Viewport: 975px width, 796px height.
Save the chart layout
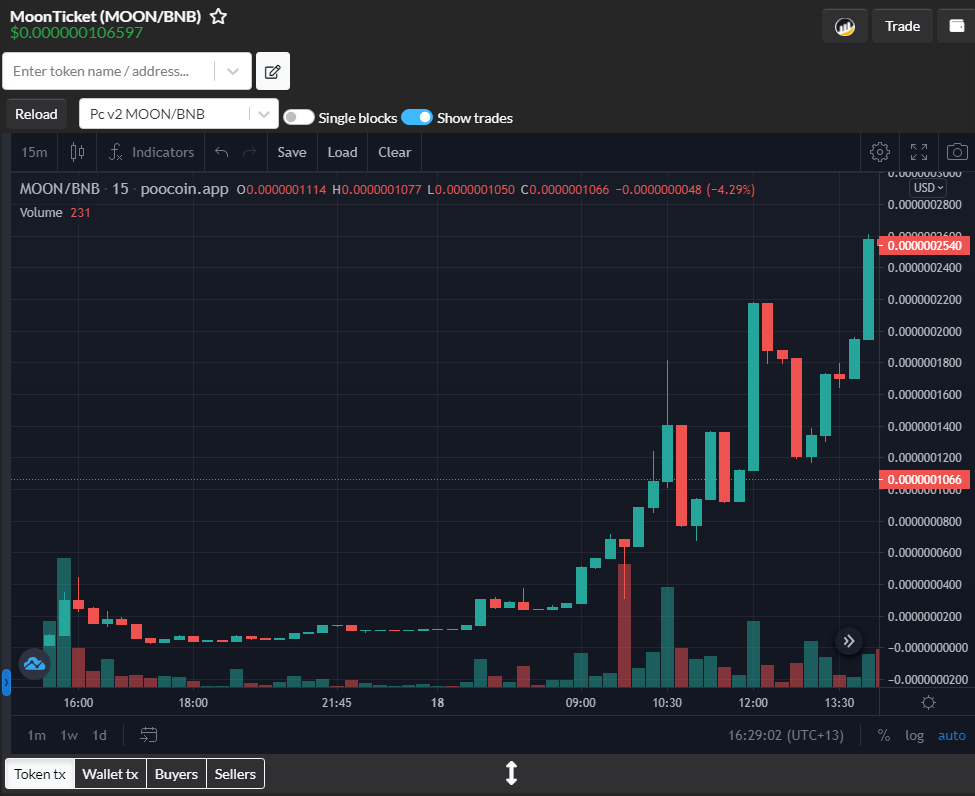[292, 152]
